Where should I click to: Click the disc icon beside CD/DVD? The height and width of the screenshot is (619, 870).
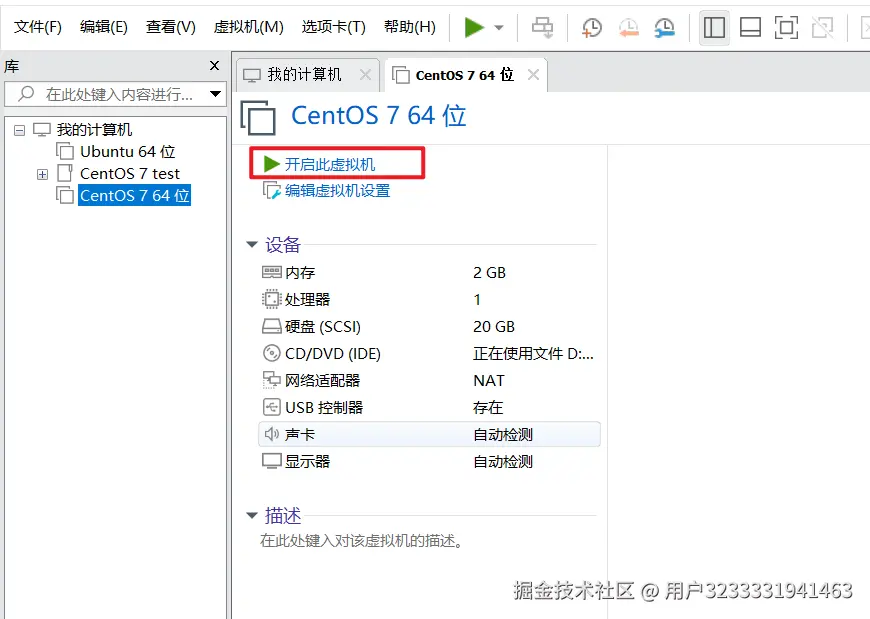[x=271, y=353]
